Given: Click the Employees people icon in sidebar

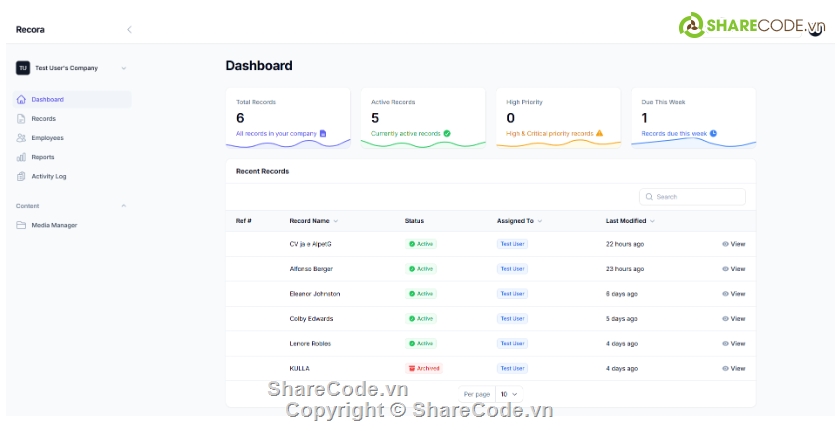Looking at the screenshot, I should pos(21,138).
